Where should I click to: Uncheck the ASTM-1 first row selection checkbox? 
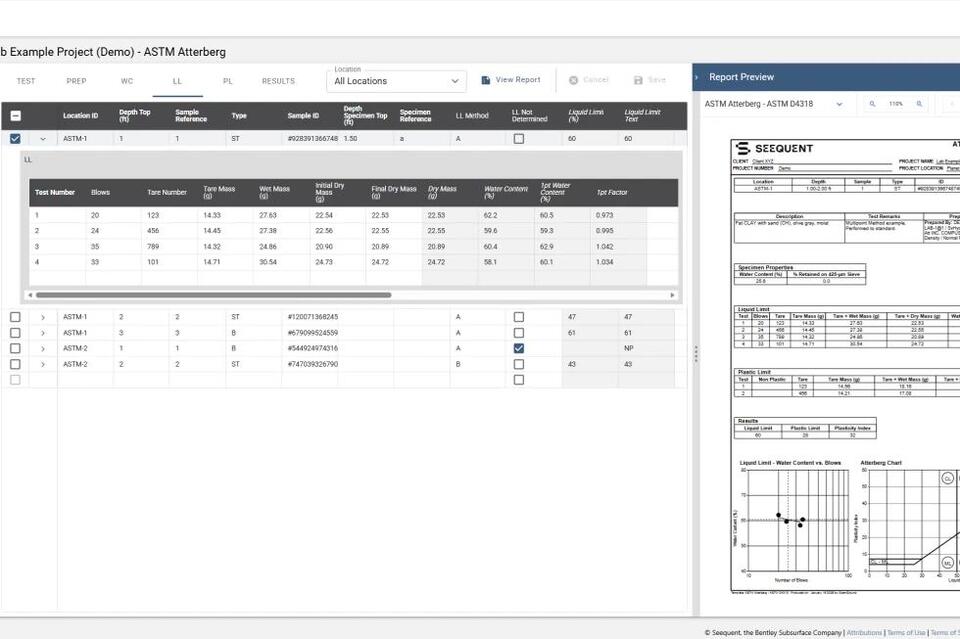tap(15, 139)
